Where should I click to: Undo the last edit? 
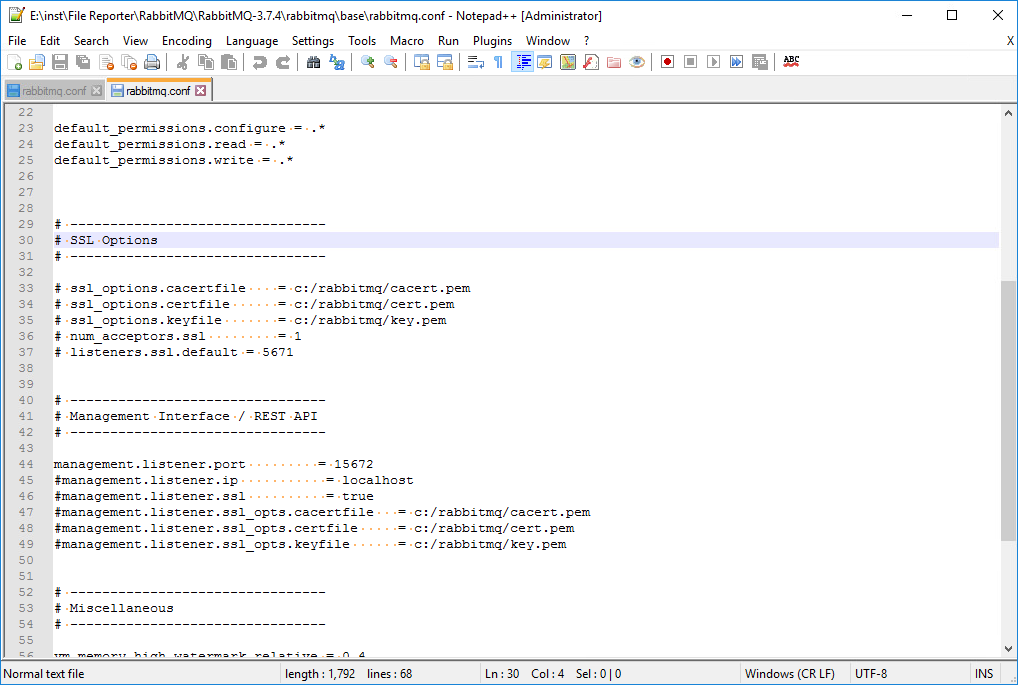259,61
